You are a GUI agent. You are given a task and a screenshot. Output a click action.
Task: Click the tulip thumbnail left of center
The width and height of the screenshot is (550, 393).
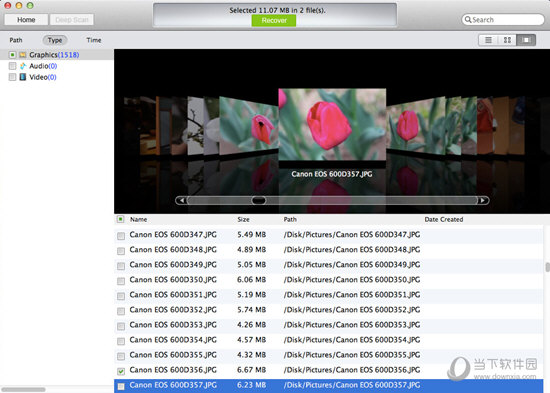248,126
